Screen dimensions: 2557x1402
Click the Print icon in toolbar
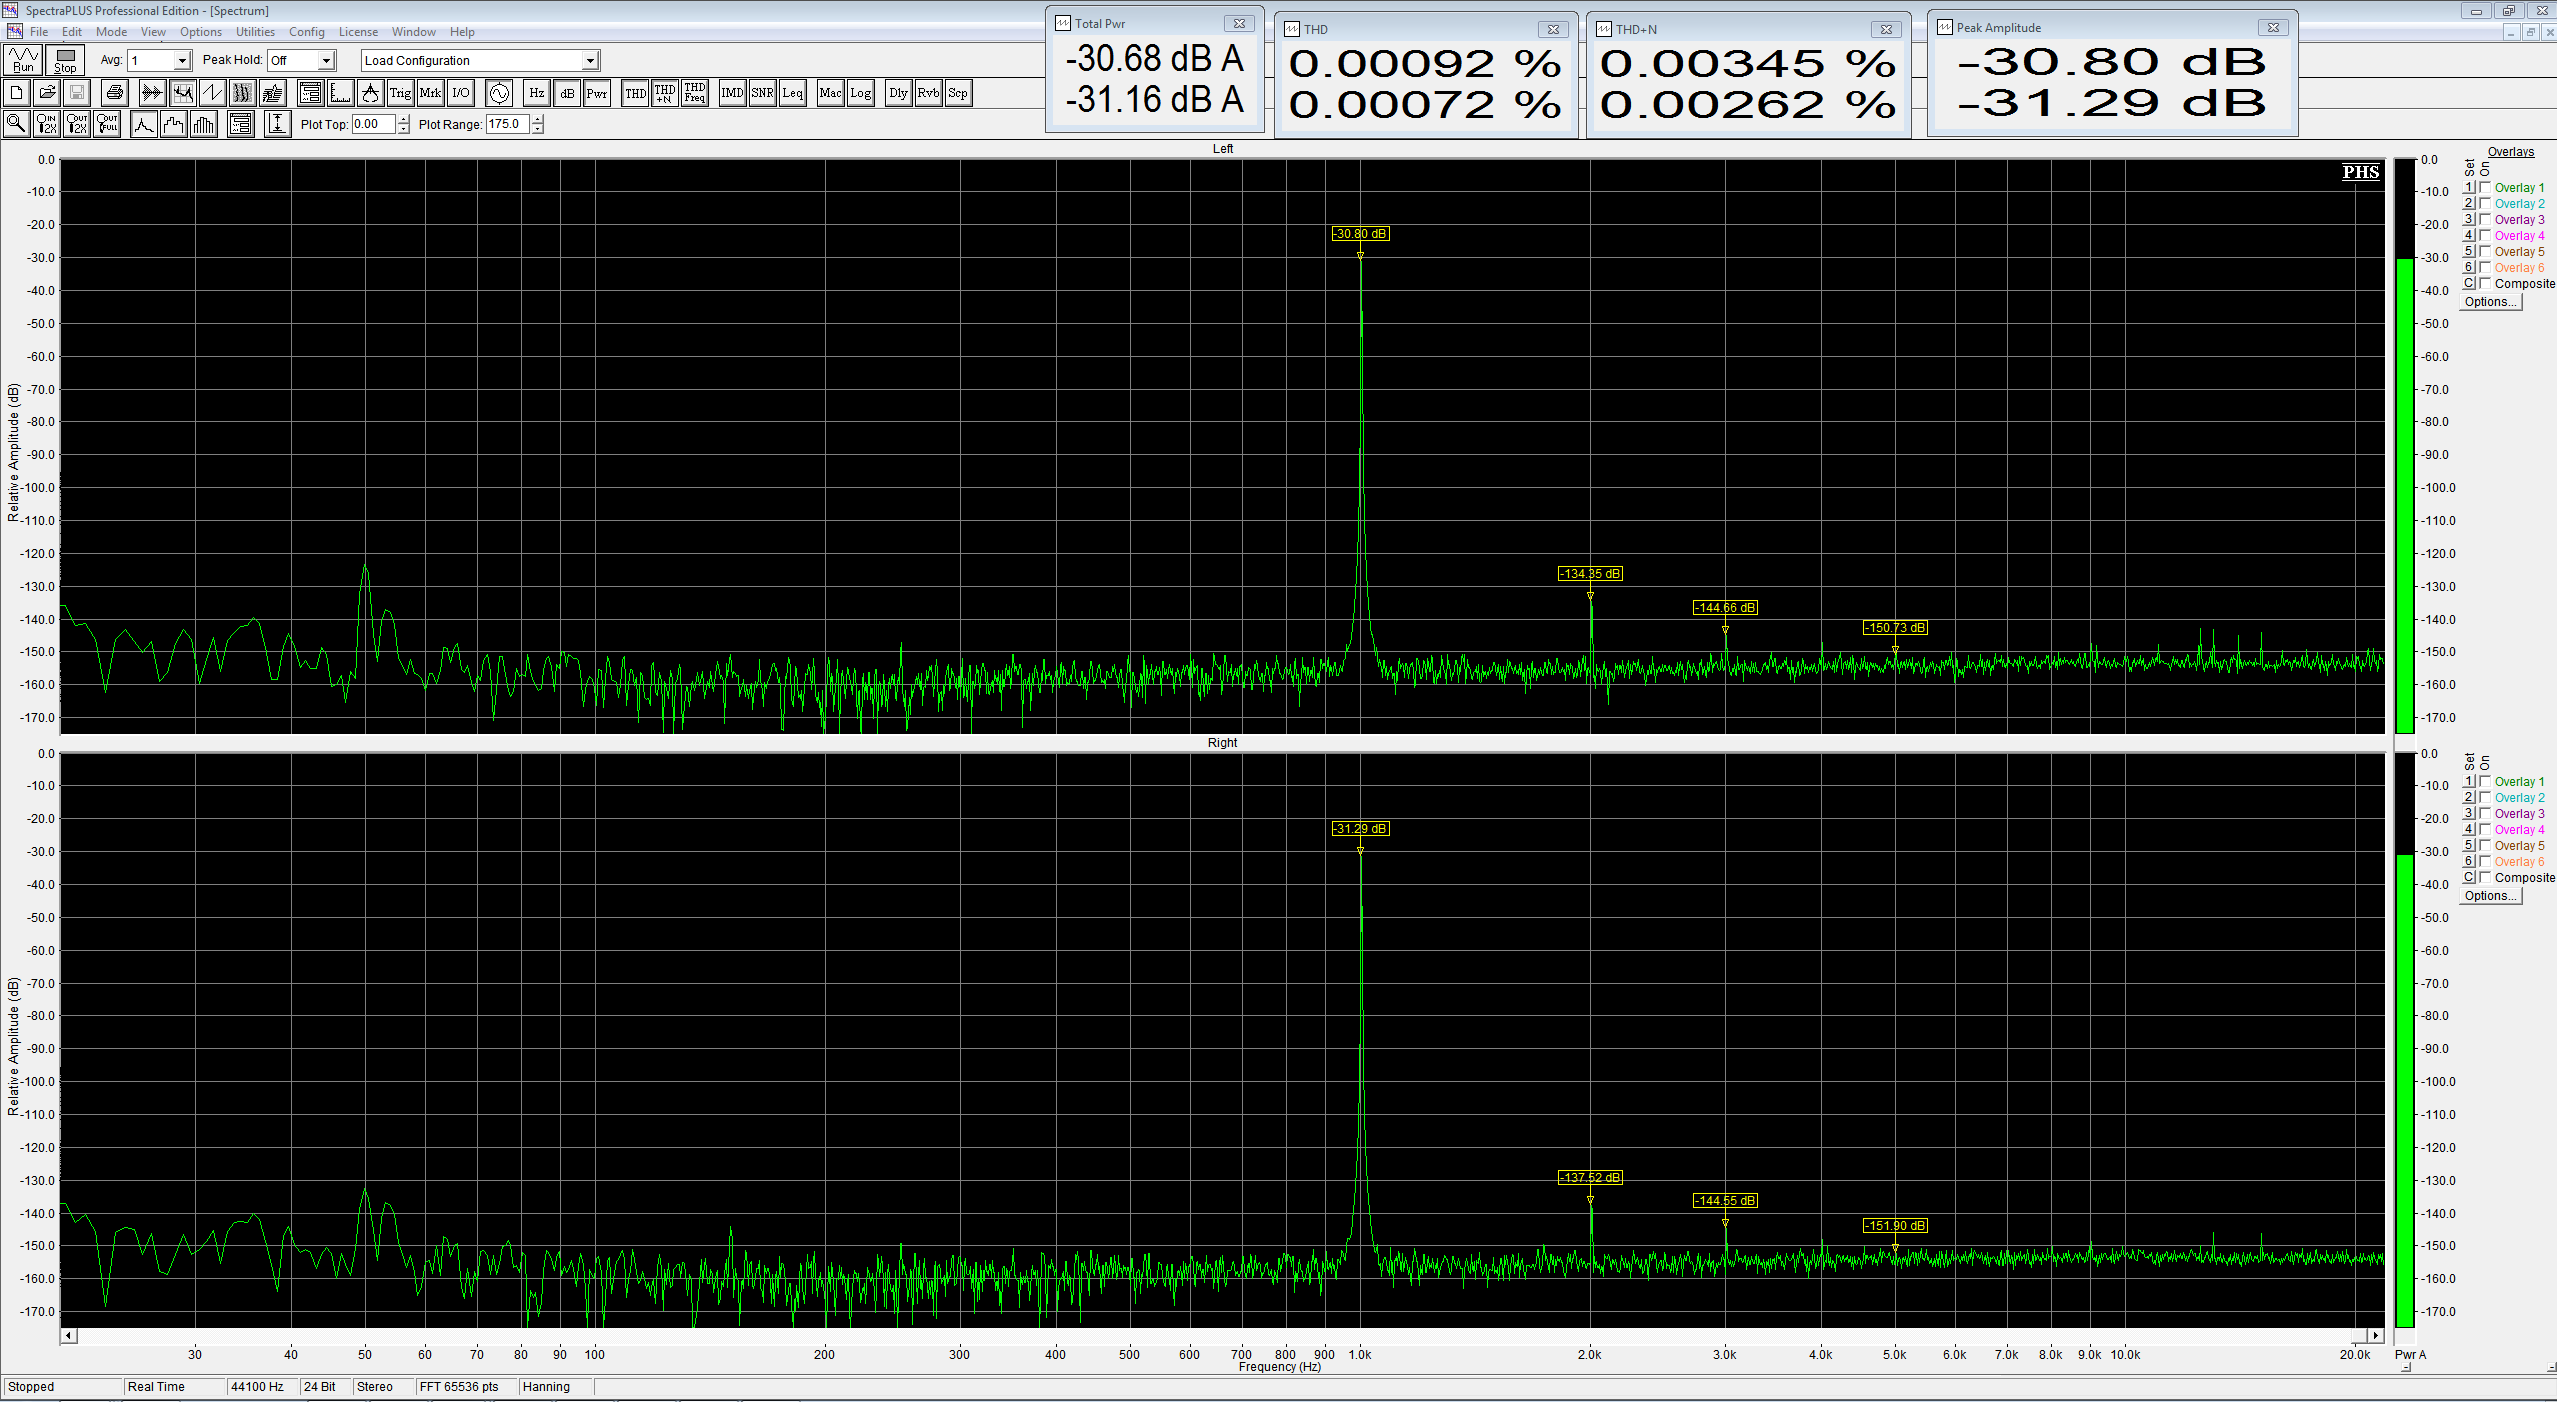point(115,93)
